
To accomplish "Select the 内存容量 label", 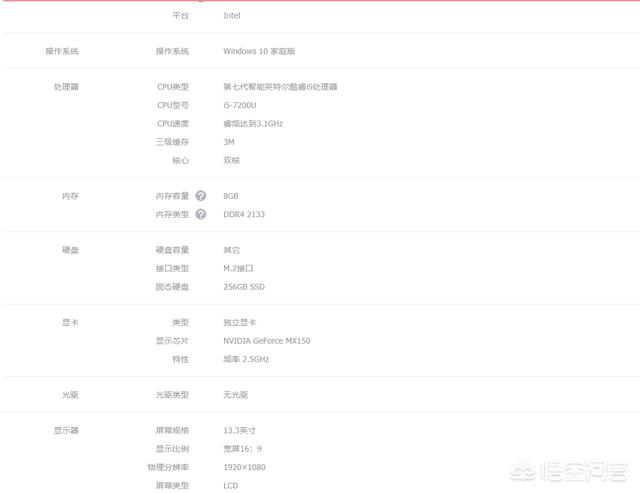I will tap(172, 196).
